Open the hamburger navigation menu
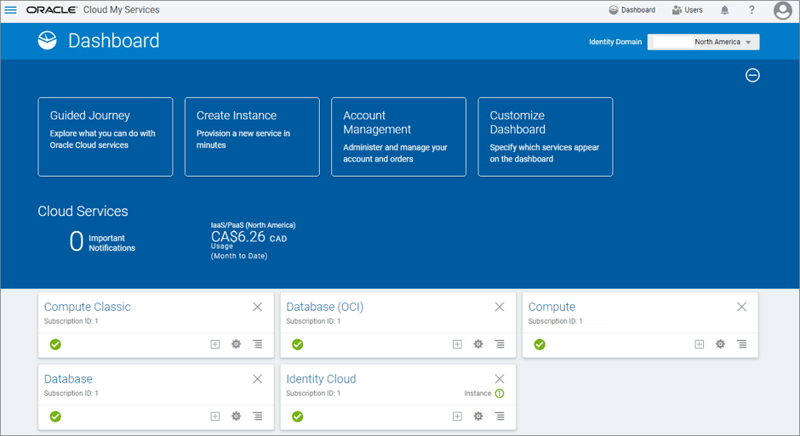This screenshot has height=436, width=800. [11, 10]
